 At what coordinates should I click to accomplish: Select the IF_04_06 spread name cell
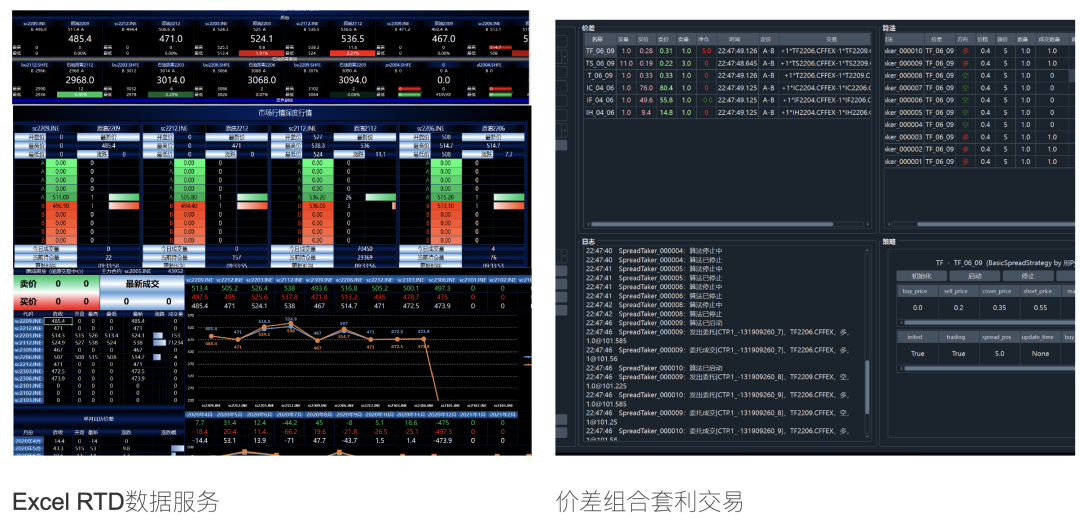600,101
